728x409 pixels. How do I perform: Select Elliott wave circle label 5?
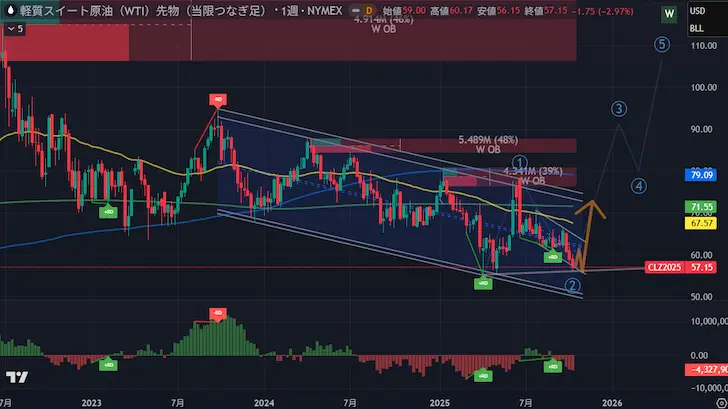(x=662, y=44)
